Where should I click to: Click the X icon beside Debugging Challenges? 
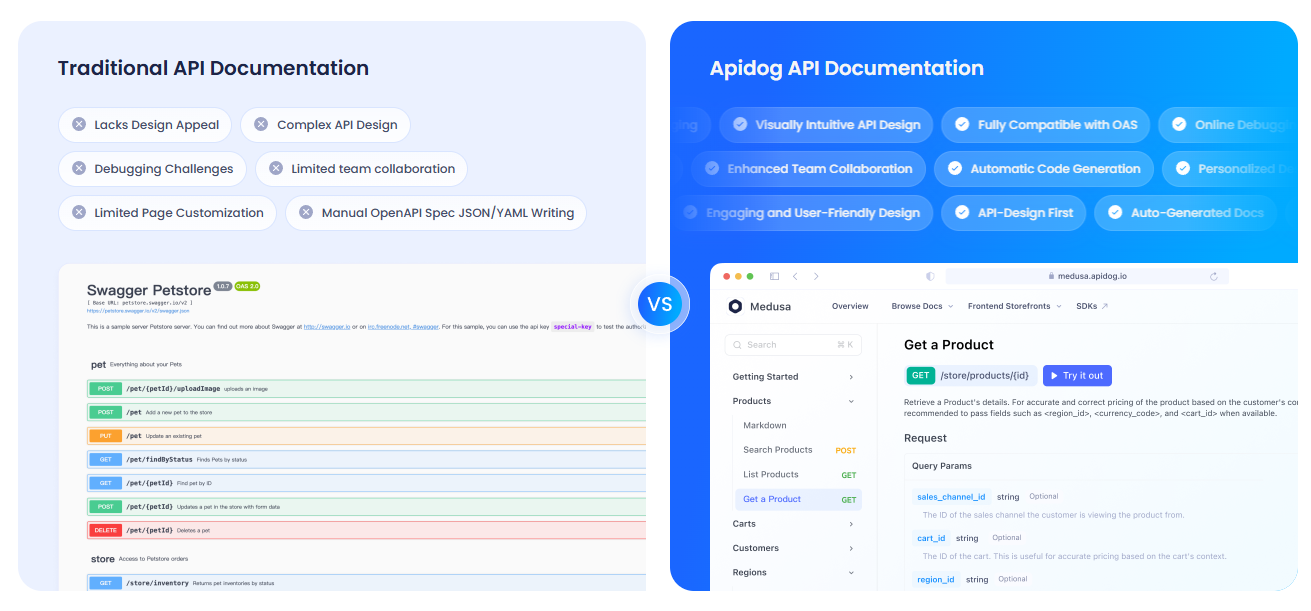click(79, 169)
